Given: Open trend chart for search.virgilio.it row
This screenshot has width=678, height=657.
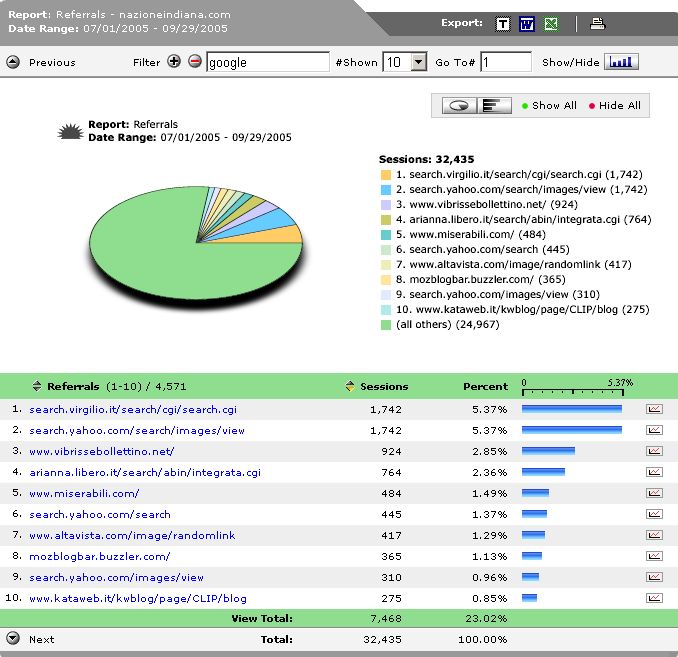Looking at the screenshot, I should (x=654, y=409).
